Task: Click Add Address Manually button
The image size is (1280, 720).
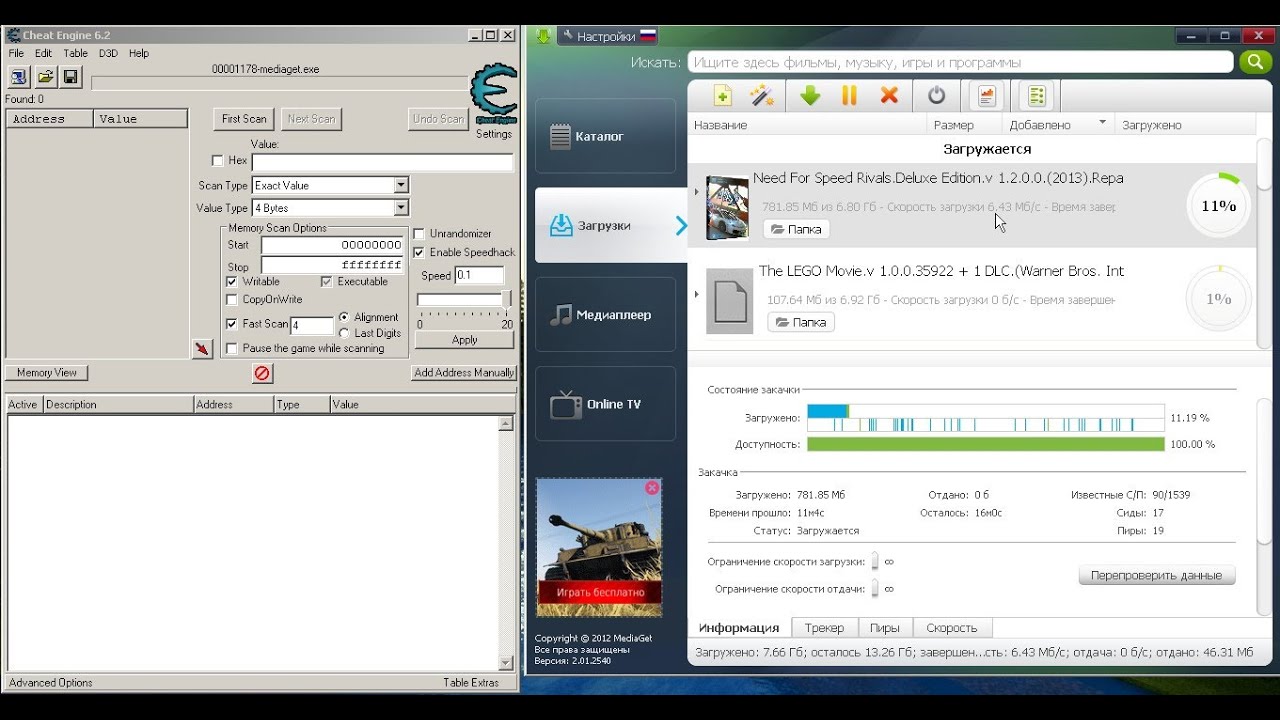Action: coord(464,373)
